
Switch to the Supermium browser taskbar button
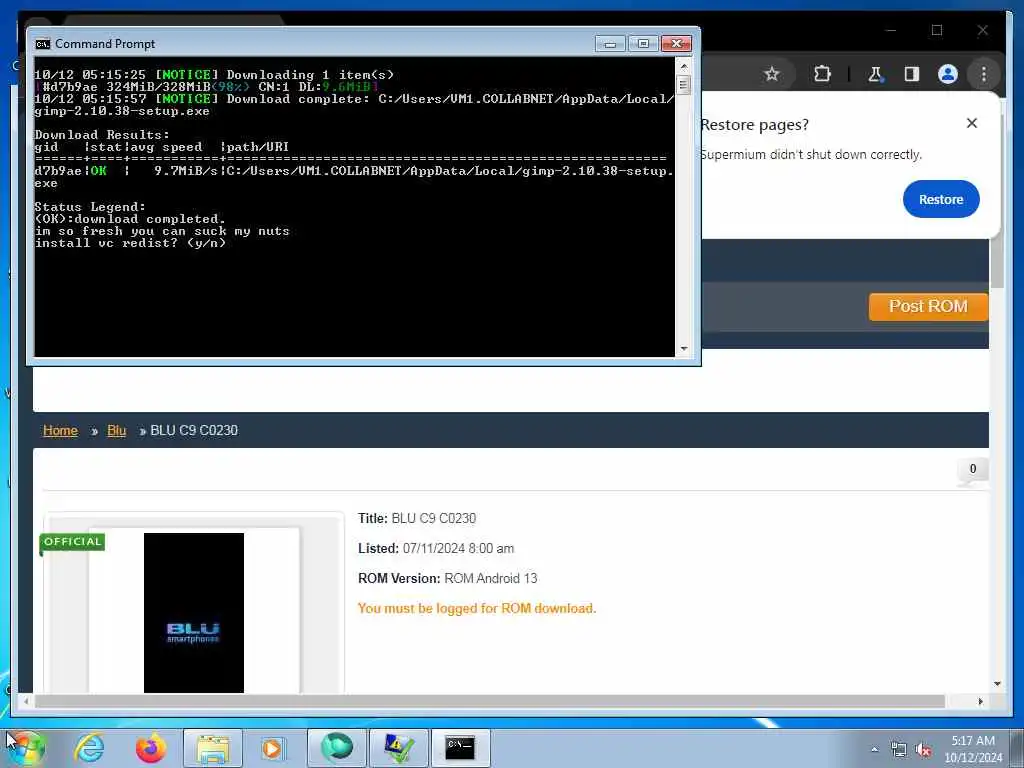click(x=336, y=748)
